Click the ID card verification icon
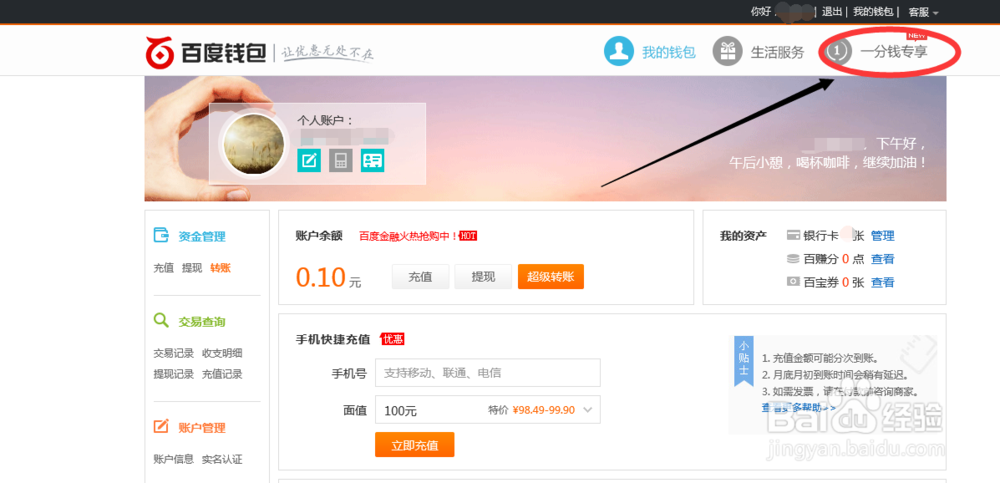This screenshot has height=483, width=1000. click(x=372, y=160)
